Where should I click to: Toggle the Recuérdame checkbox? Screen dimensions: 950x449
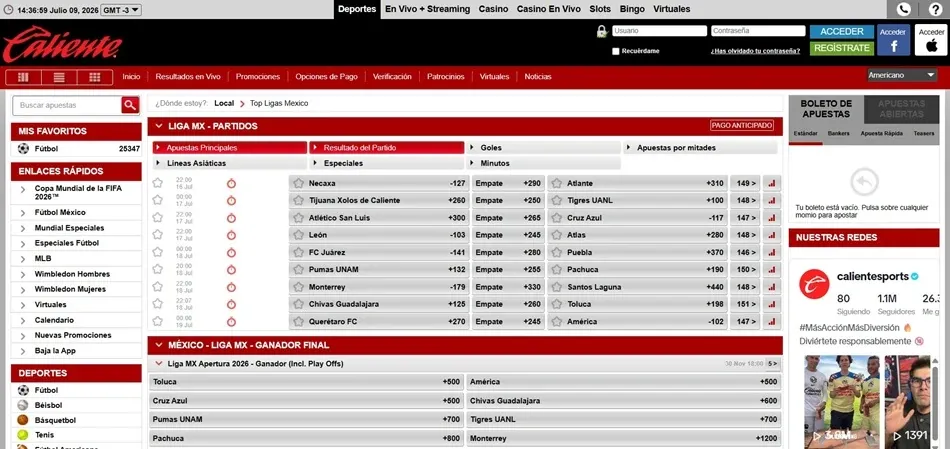616,52
